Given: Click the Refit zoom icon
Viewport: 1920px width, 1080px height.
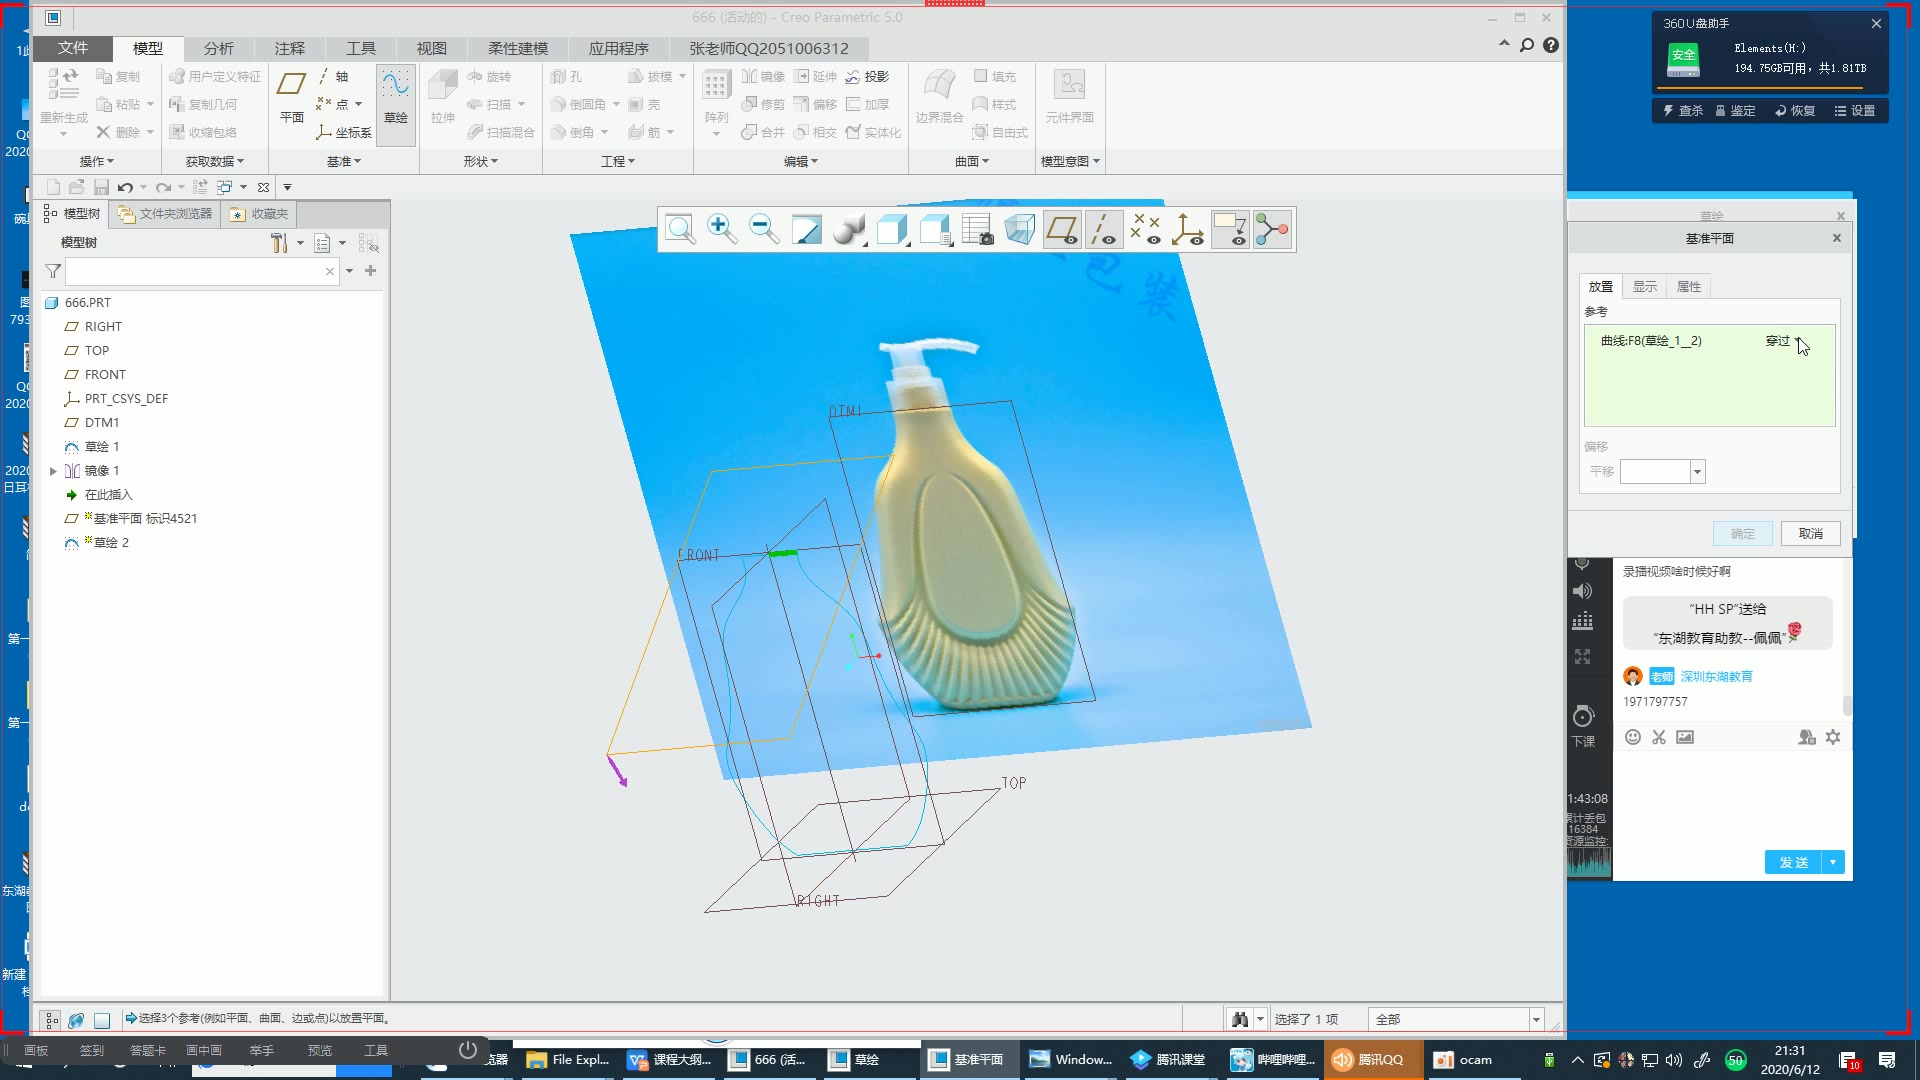Looking at the screenshot, I should pos(680,230).
